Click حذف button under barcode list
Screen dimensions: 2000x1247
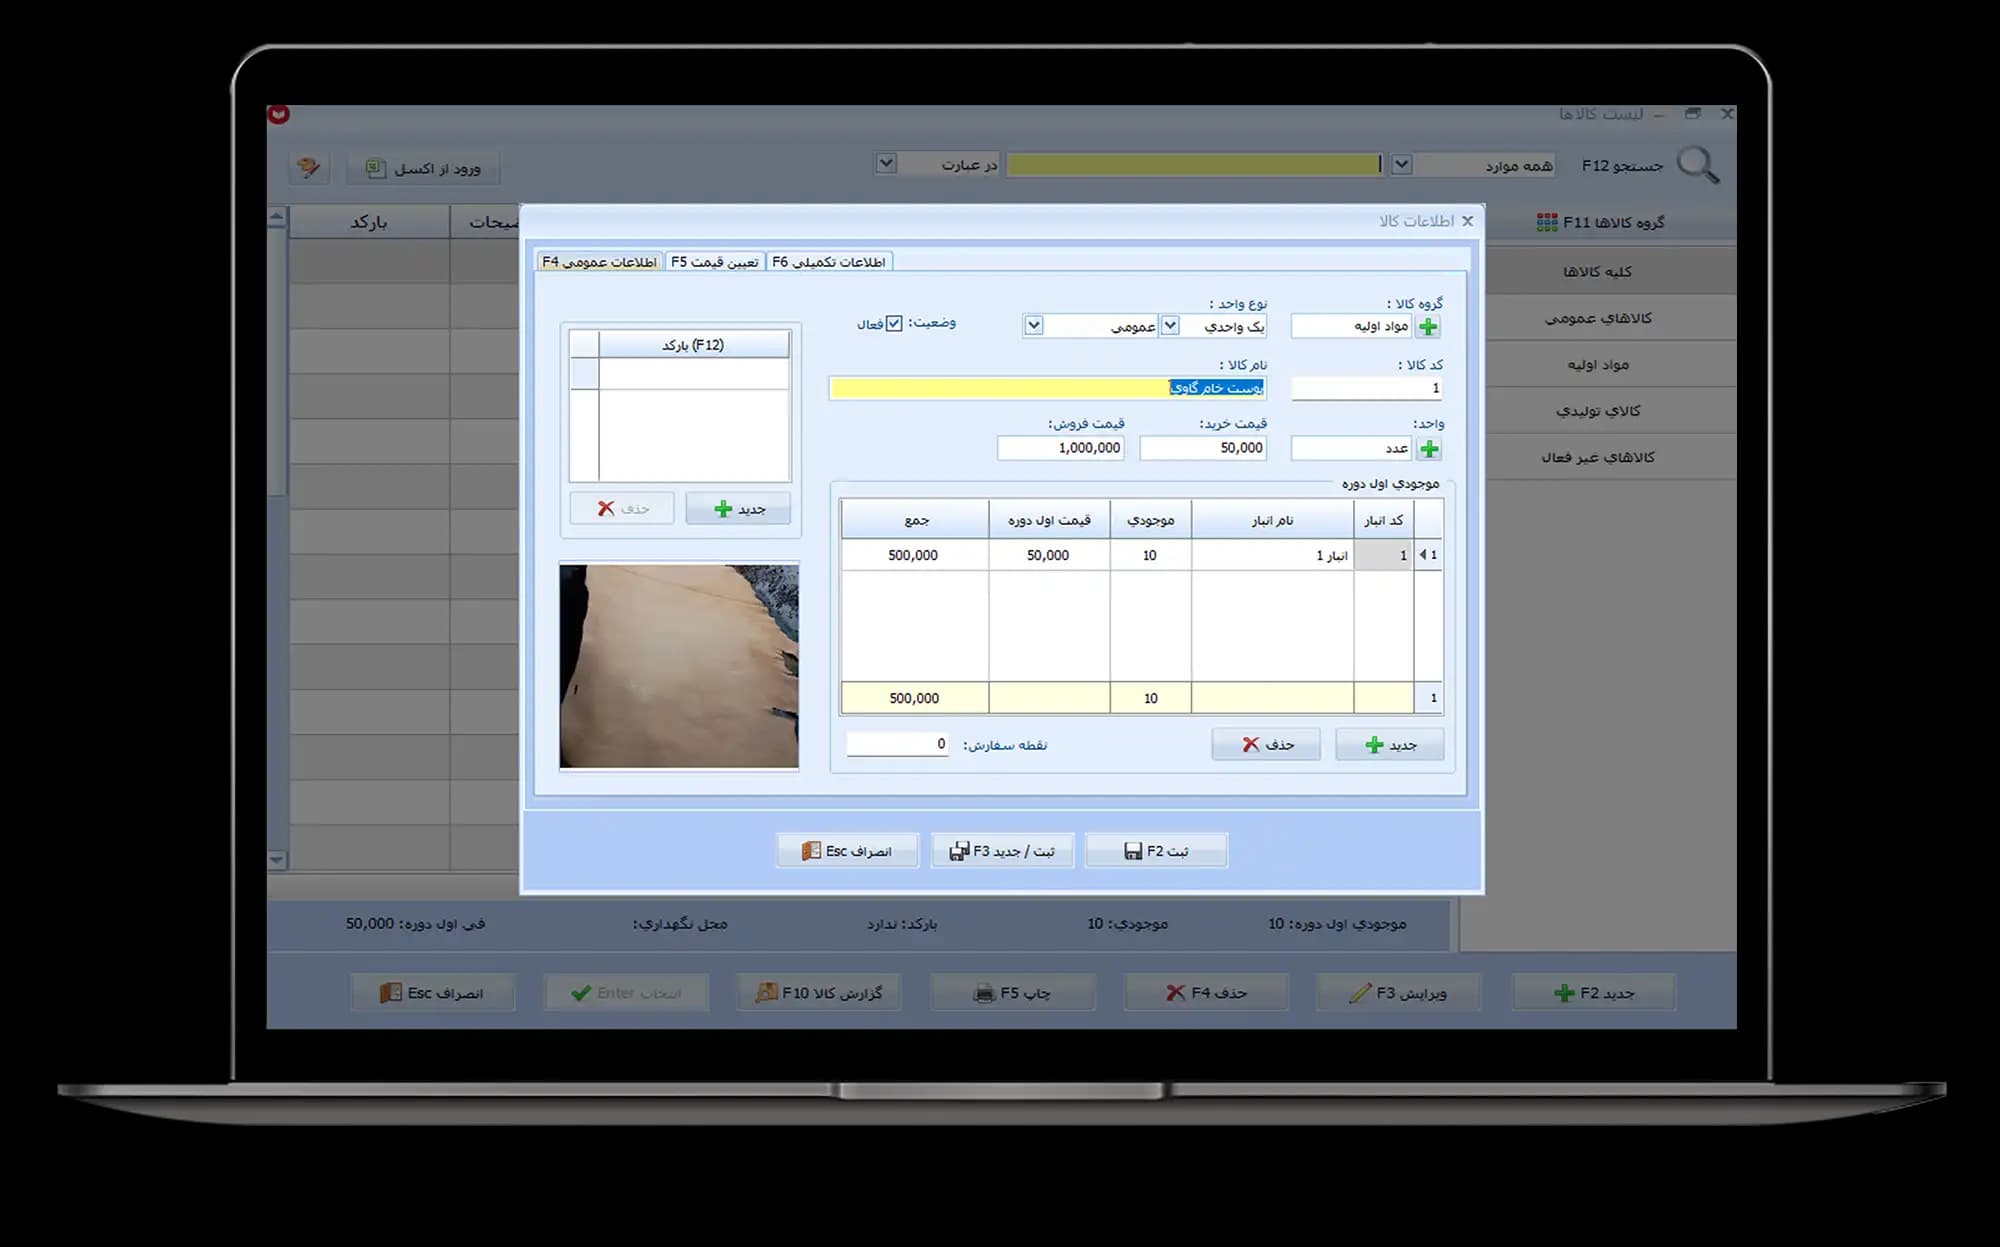pyautogui.click(x=622, y=509)
